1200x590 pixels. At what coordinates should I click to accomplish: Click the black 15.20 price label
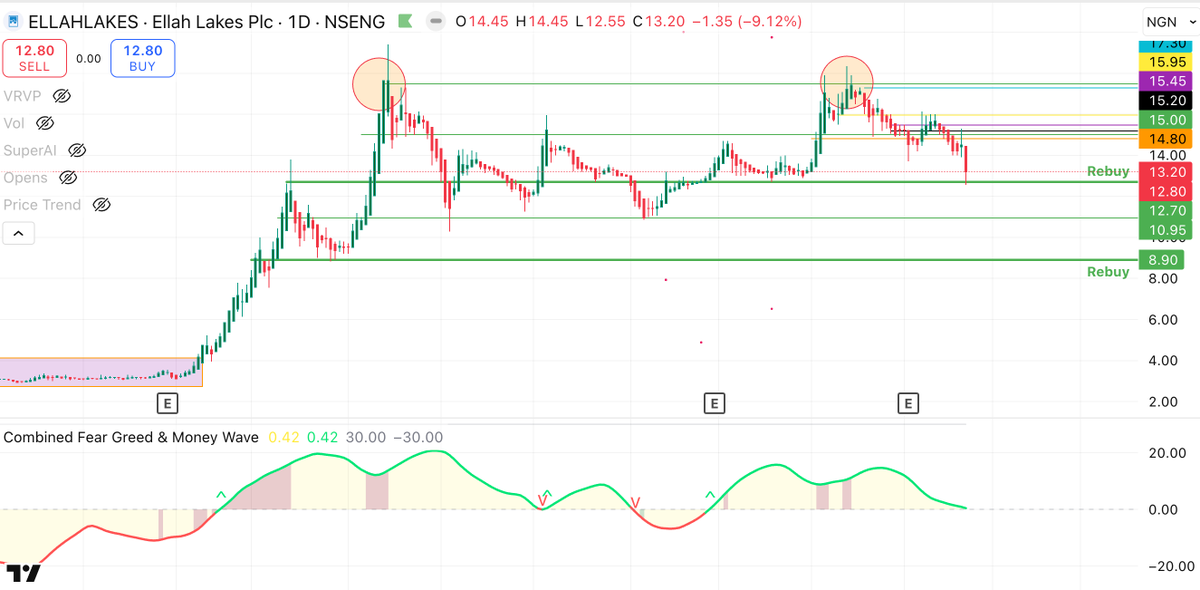(1167, 100)
